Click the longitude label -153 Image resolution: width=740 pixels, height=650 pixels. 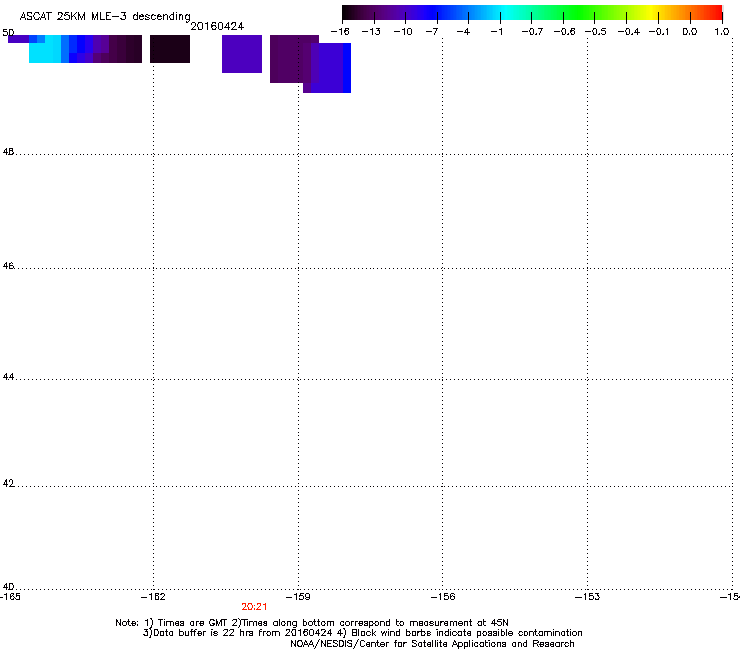pyautogui.click(x=588, y=597)
